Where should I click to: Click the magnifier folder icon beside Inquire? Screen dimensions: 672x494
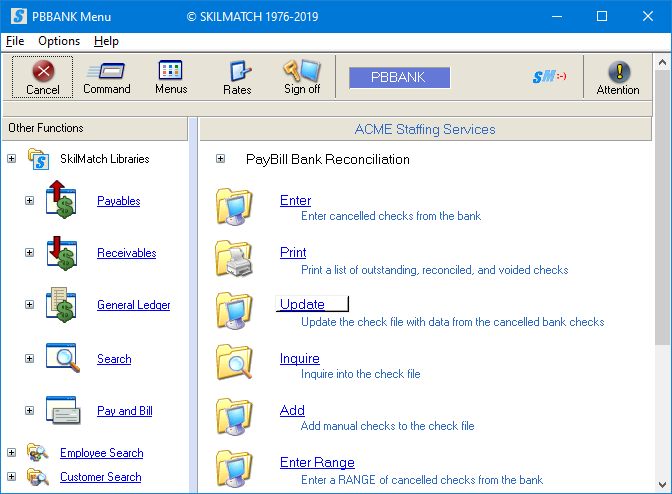coord(234,362)
